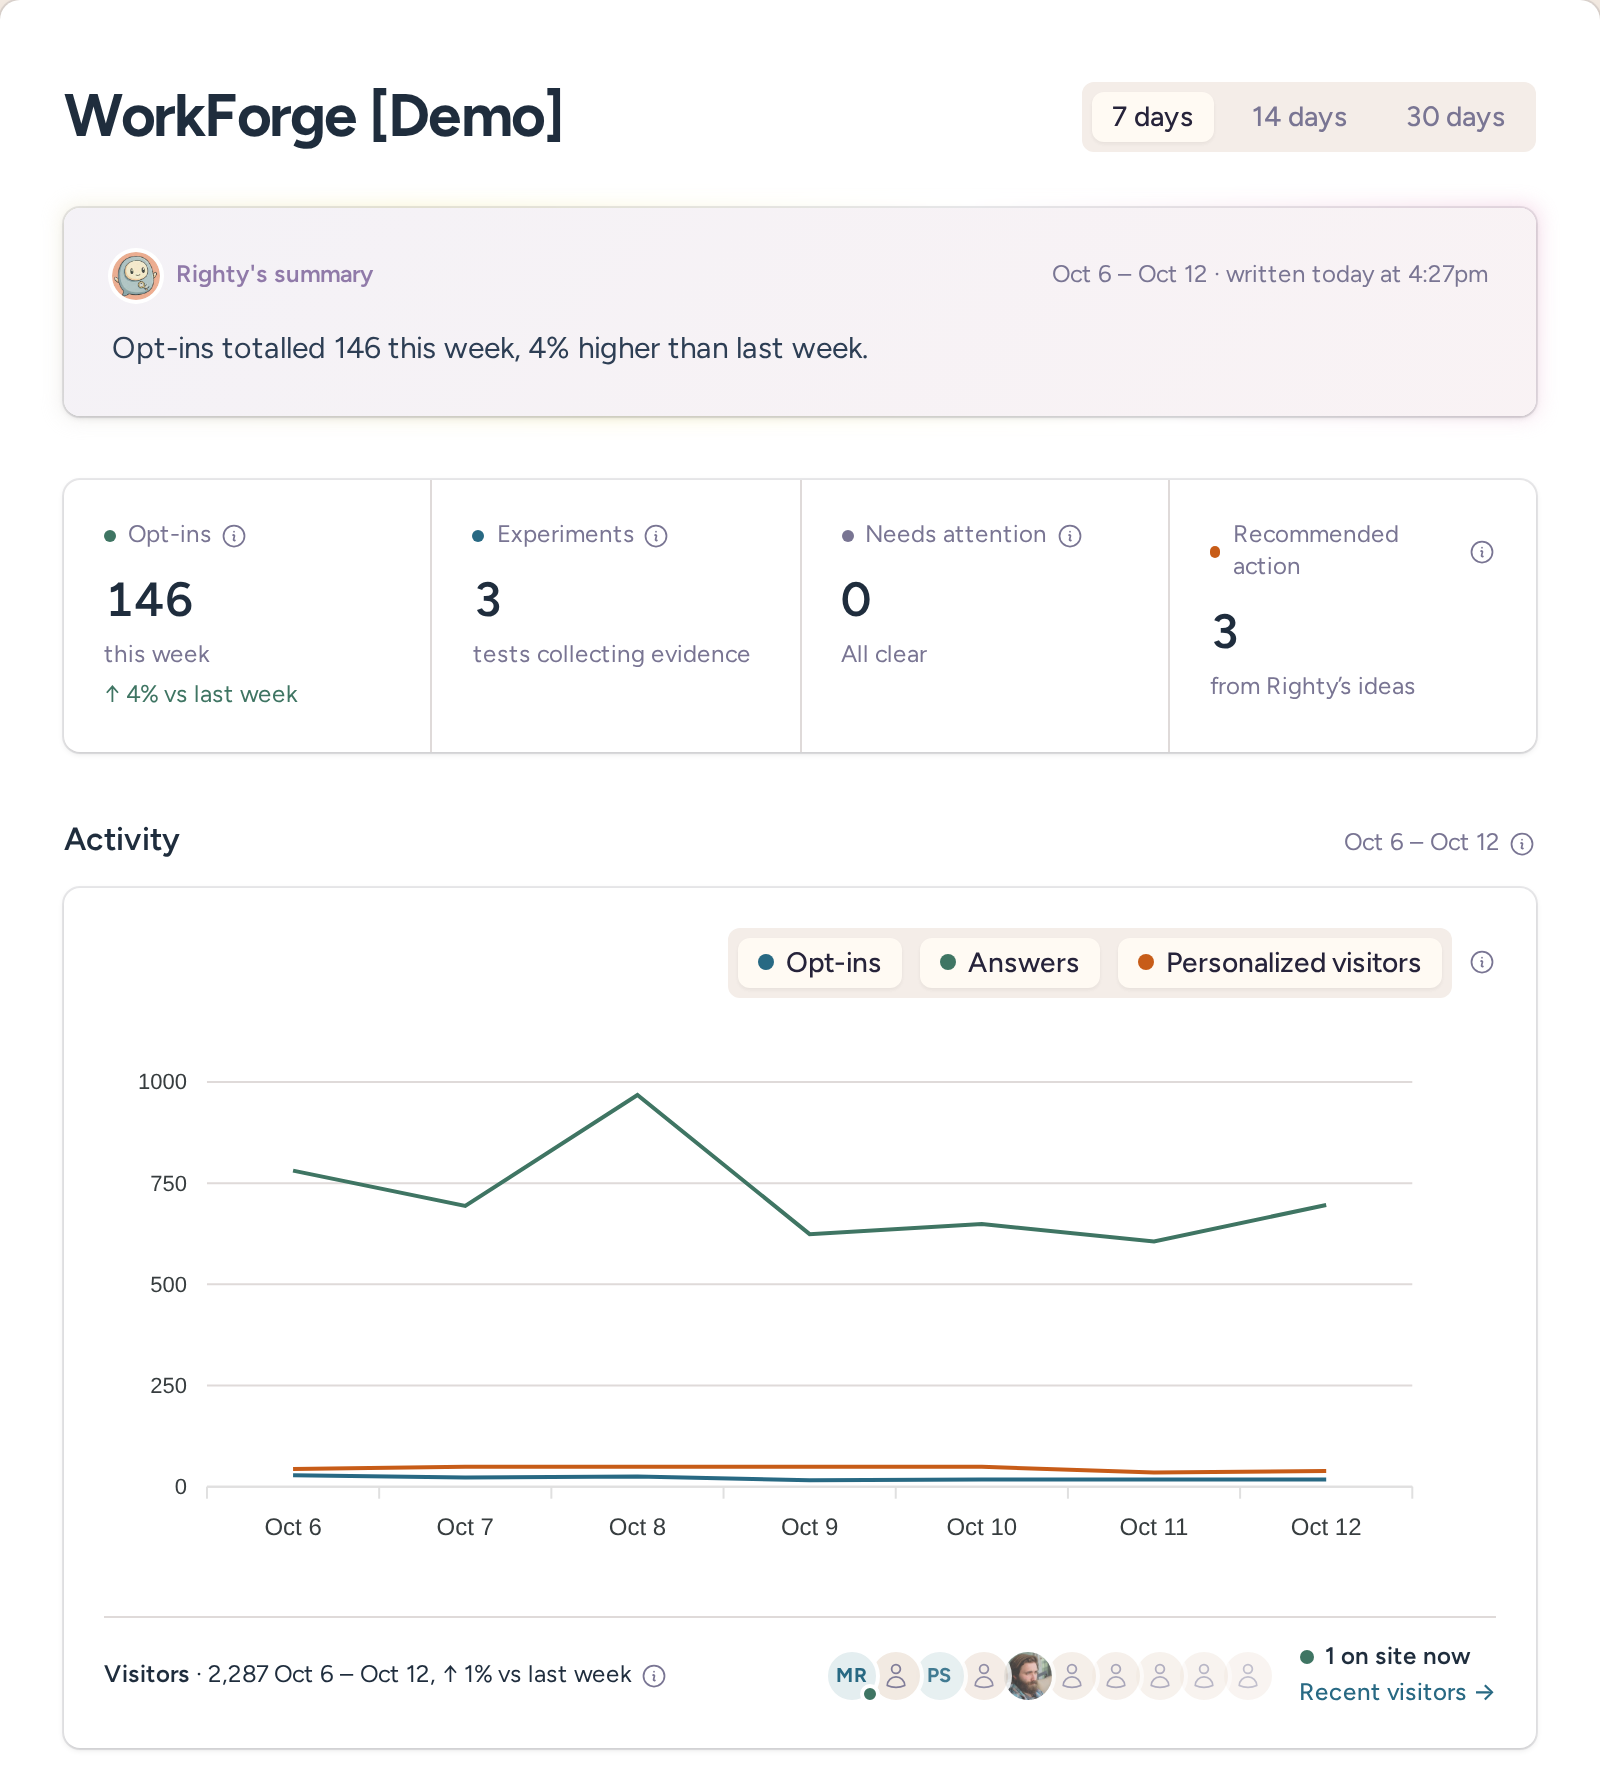Toggle the Opt-ins series in the chart
1600x1780 pixels.
point(820,963)
